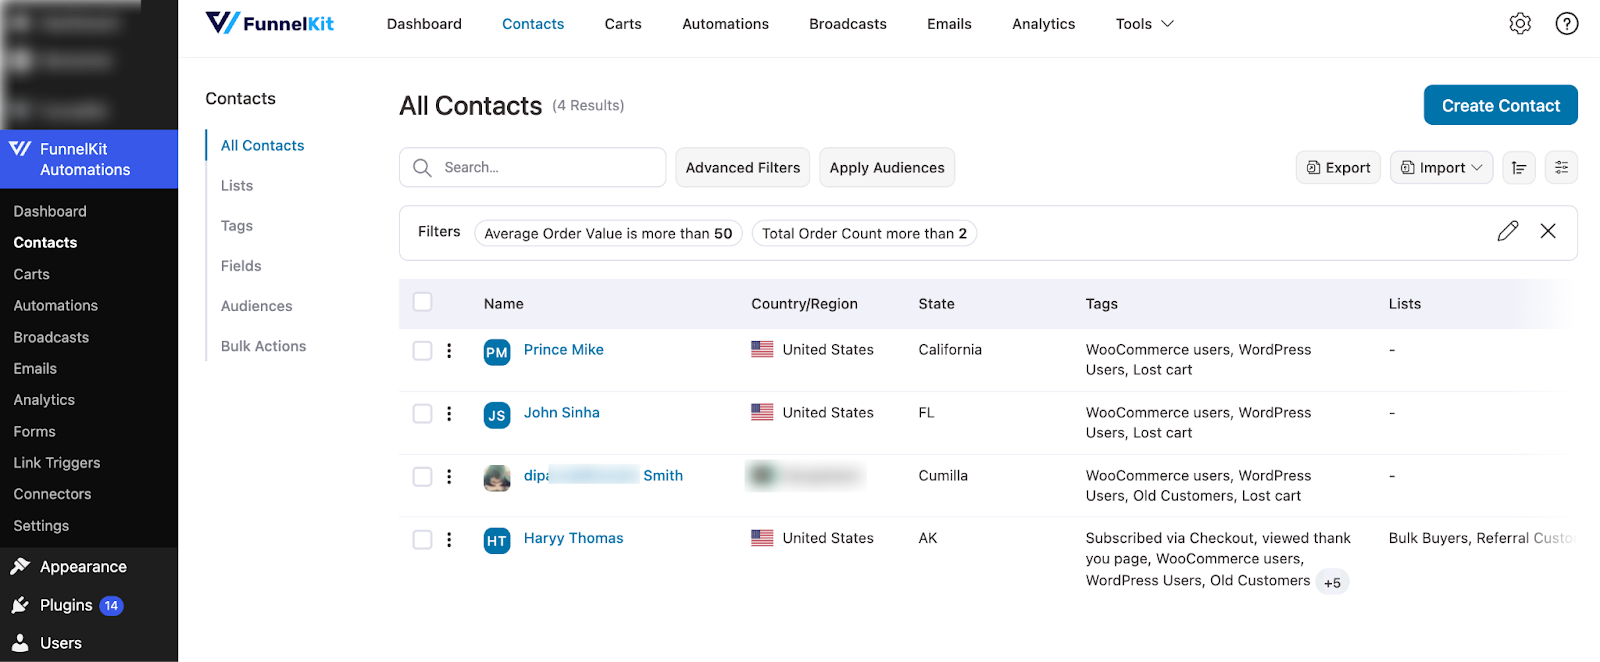Click the Plugins 14 update badge
1600x662 pixels.
[111, 606]
